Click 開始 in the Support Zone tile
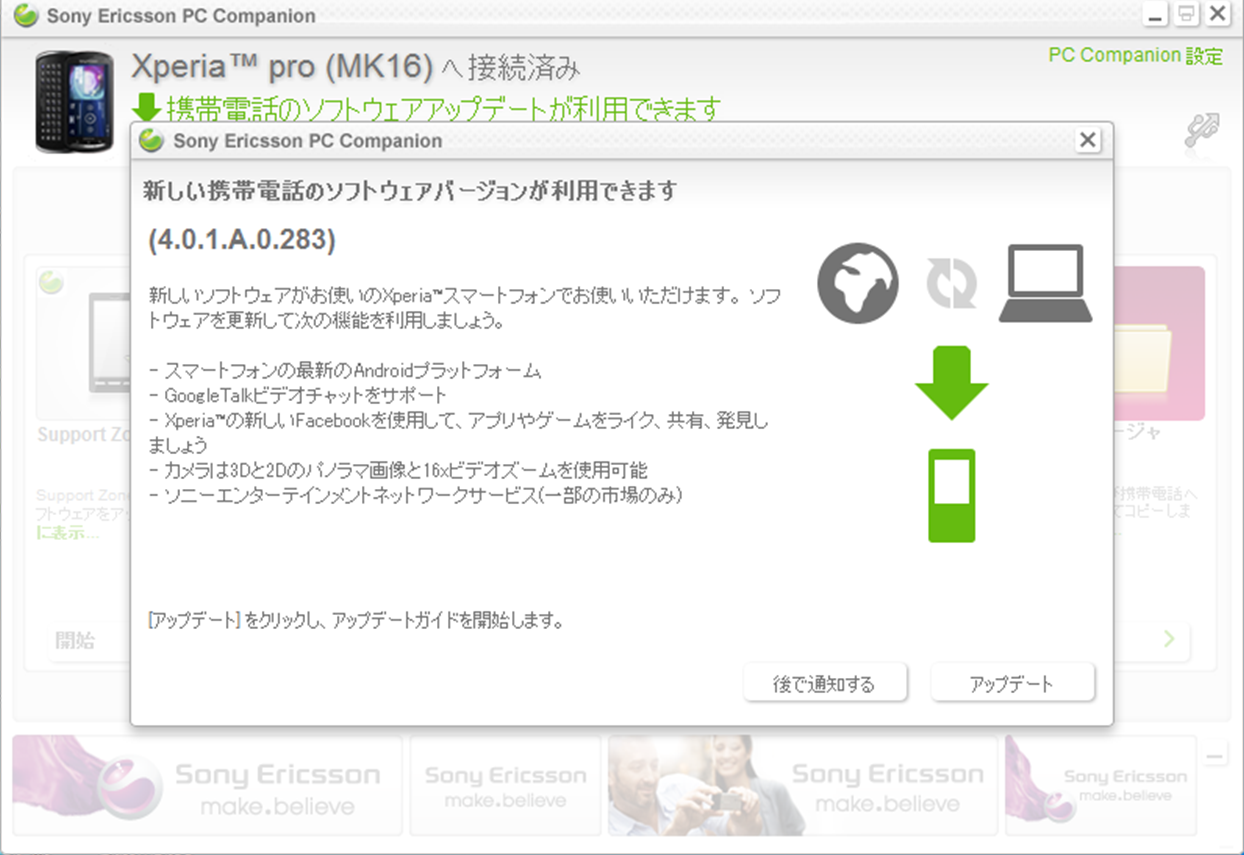This screenshot has height=855, width=1244. coord(75,641)
